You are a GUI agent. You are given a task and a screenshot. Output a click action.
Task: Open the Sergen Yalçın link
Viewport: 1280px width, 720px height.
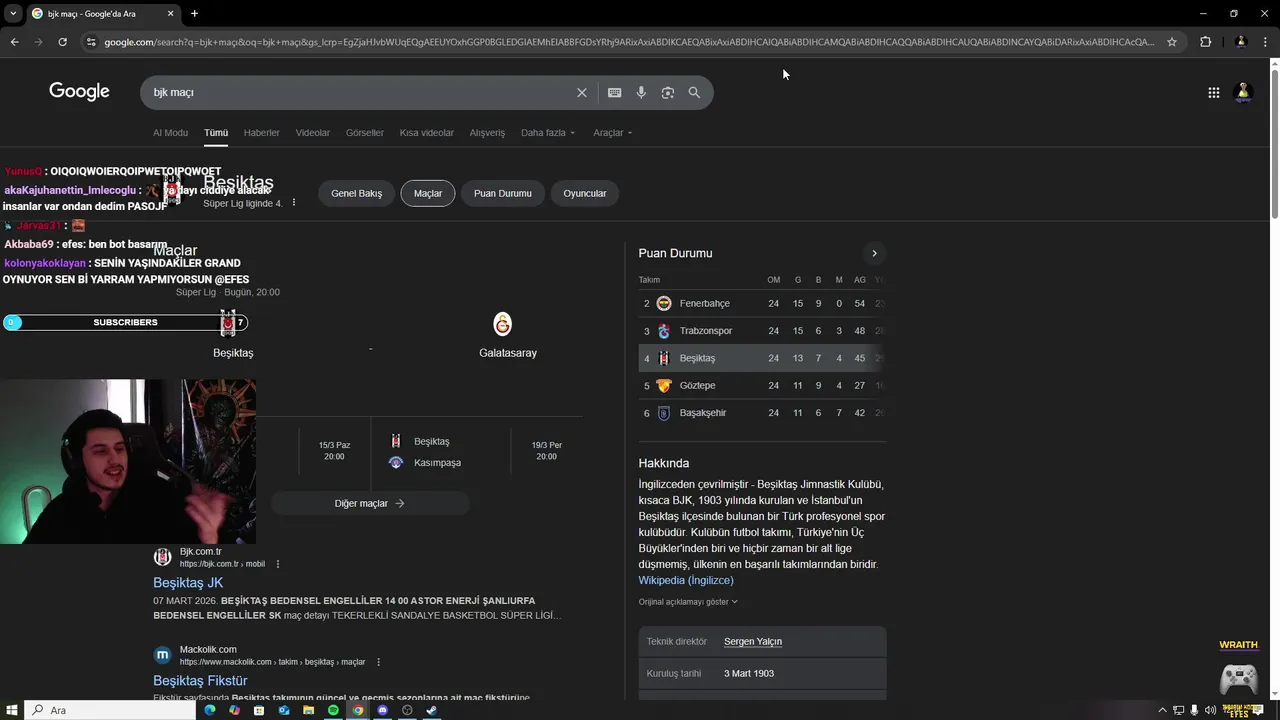pos(753,641)
